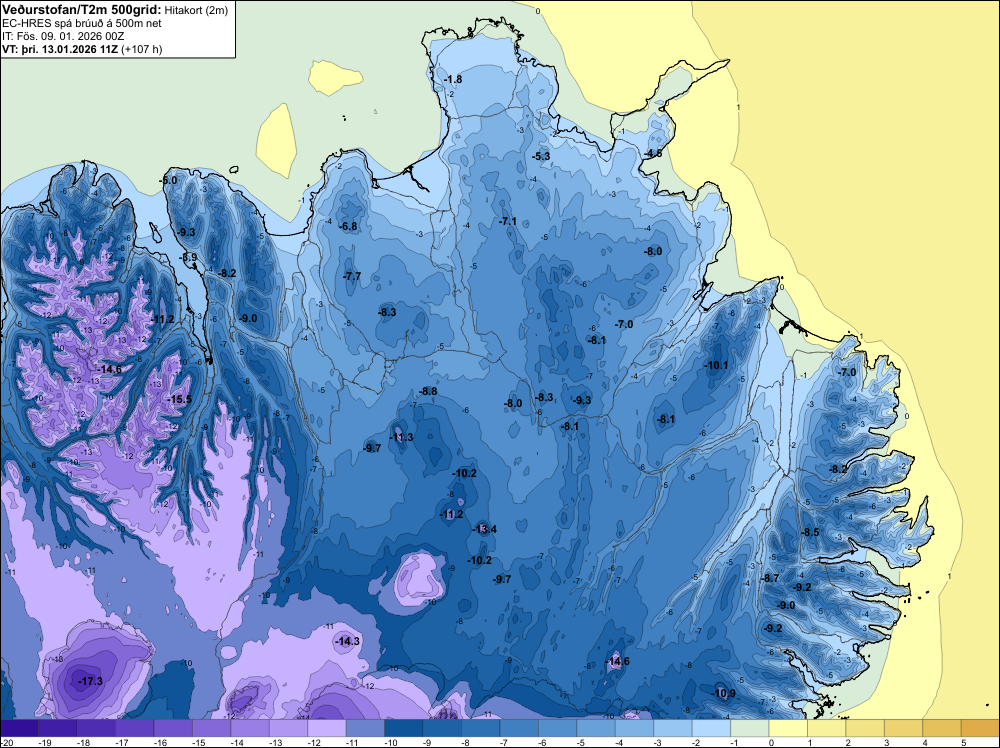1000x748 pixels.
Task: Select the pale yellow swatch between 0 and 1
Action: tap(788, 728)
